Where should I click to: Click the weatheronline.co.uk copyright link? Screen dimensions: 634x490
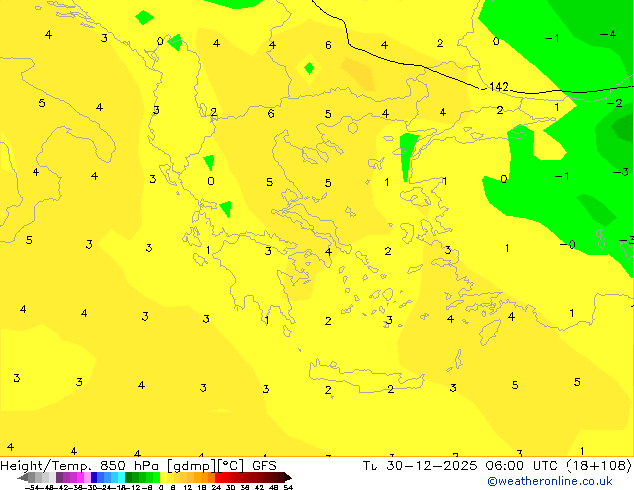pyautogui.click(x=549, y=481)
